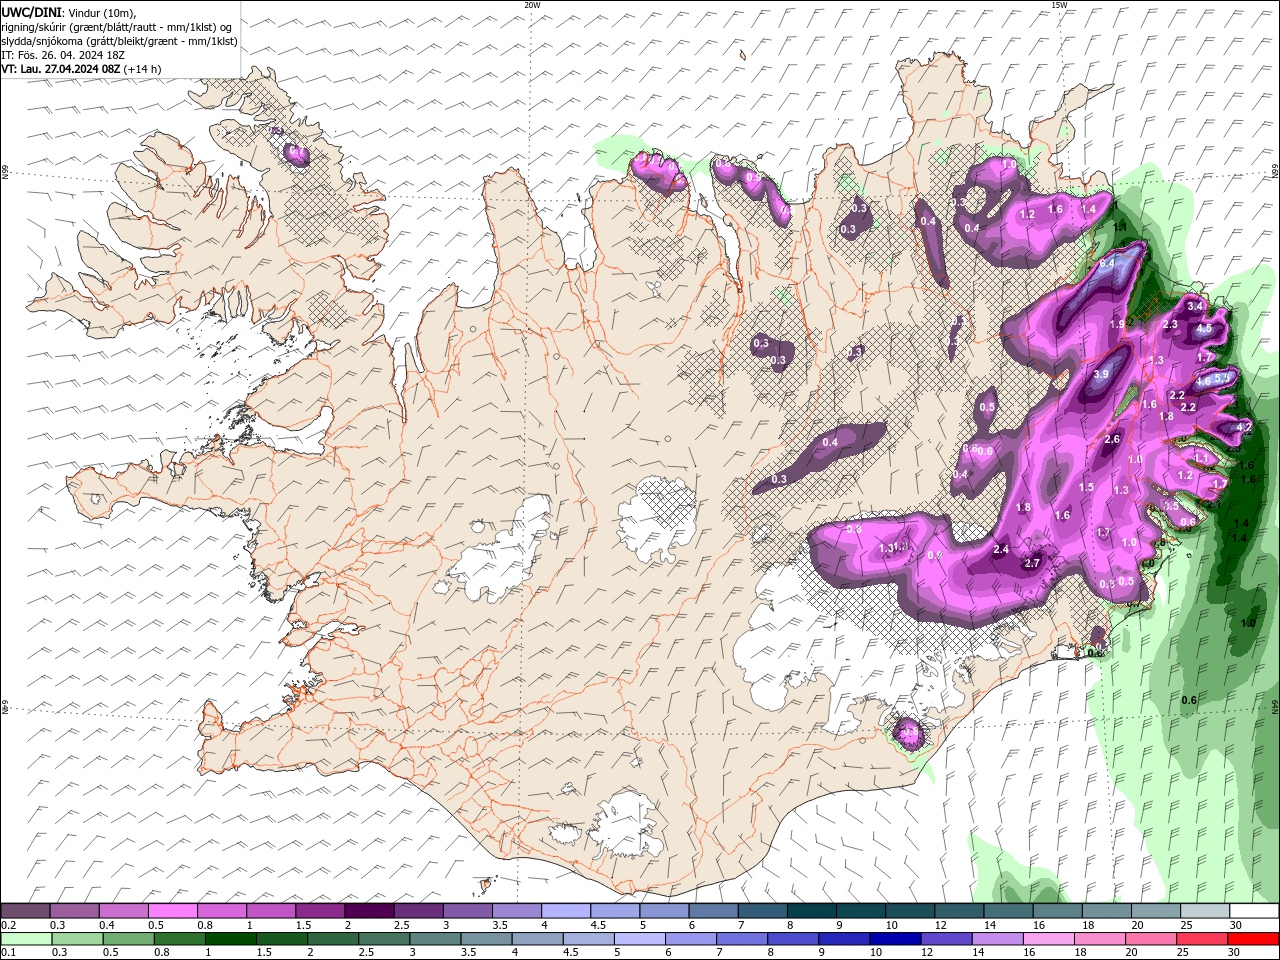Click the 4.5 value on the map
Image resolution: width=1280 pixels, height=960 pixels.
(1204, 328)
